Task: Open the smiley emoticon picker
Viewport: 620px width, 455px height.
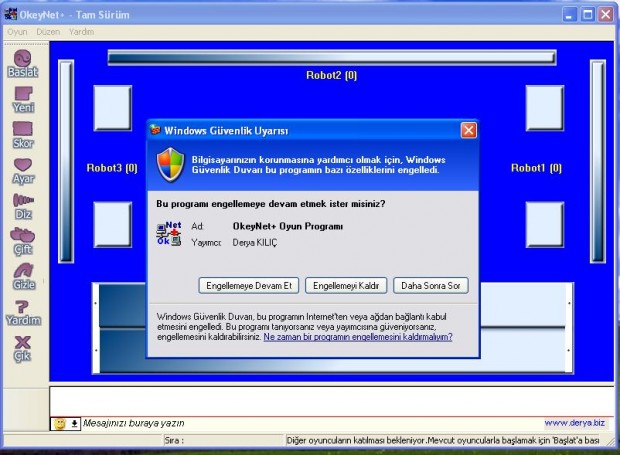Action: 60,424
